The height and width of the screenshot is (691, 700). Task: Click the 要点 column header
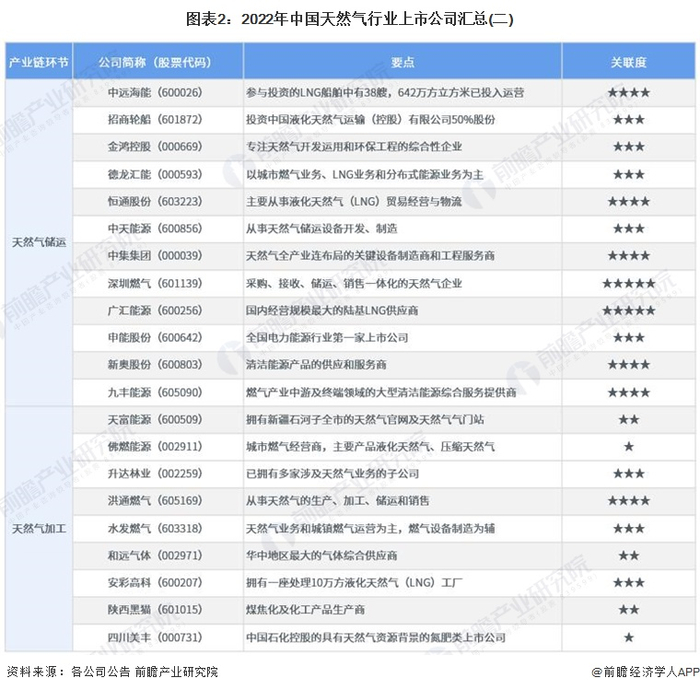402,62
